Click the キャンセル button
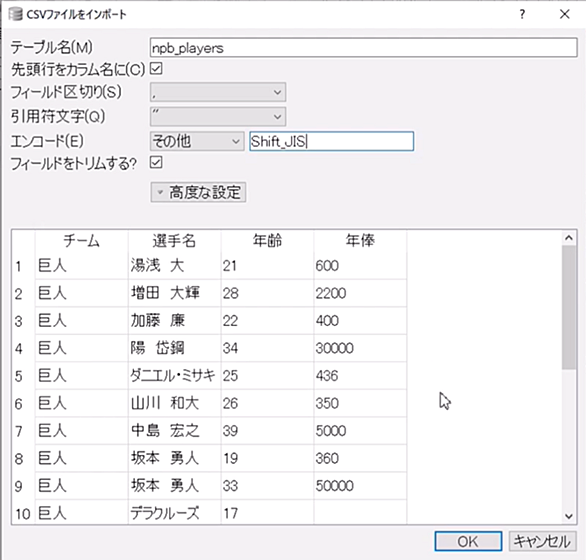 point(542,541)
